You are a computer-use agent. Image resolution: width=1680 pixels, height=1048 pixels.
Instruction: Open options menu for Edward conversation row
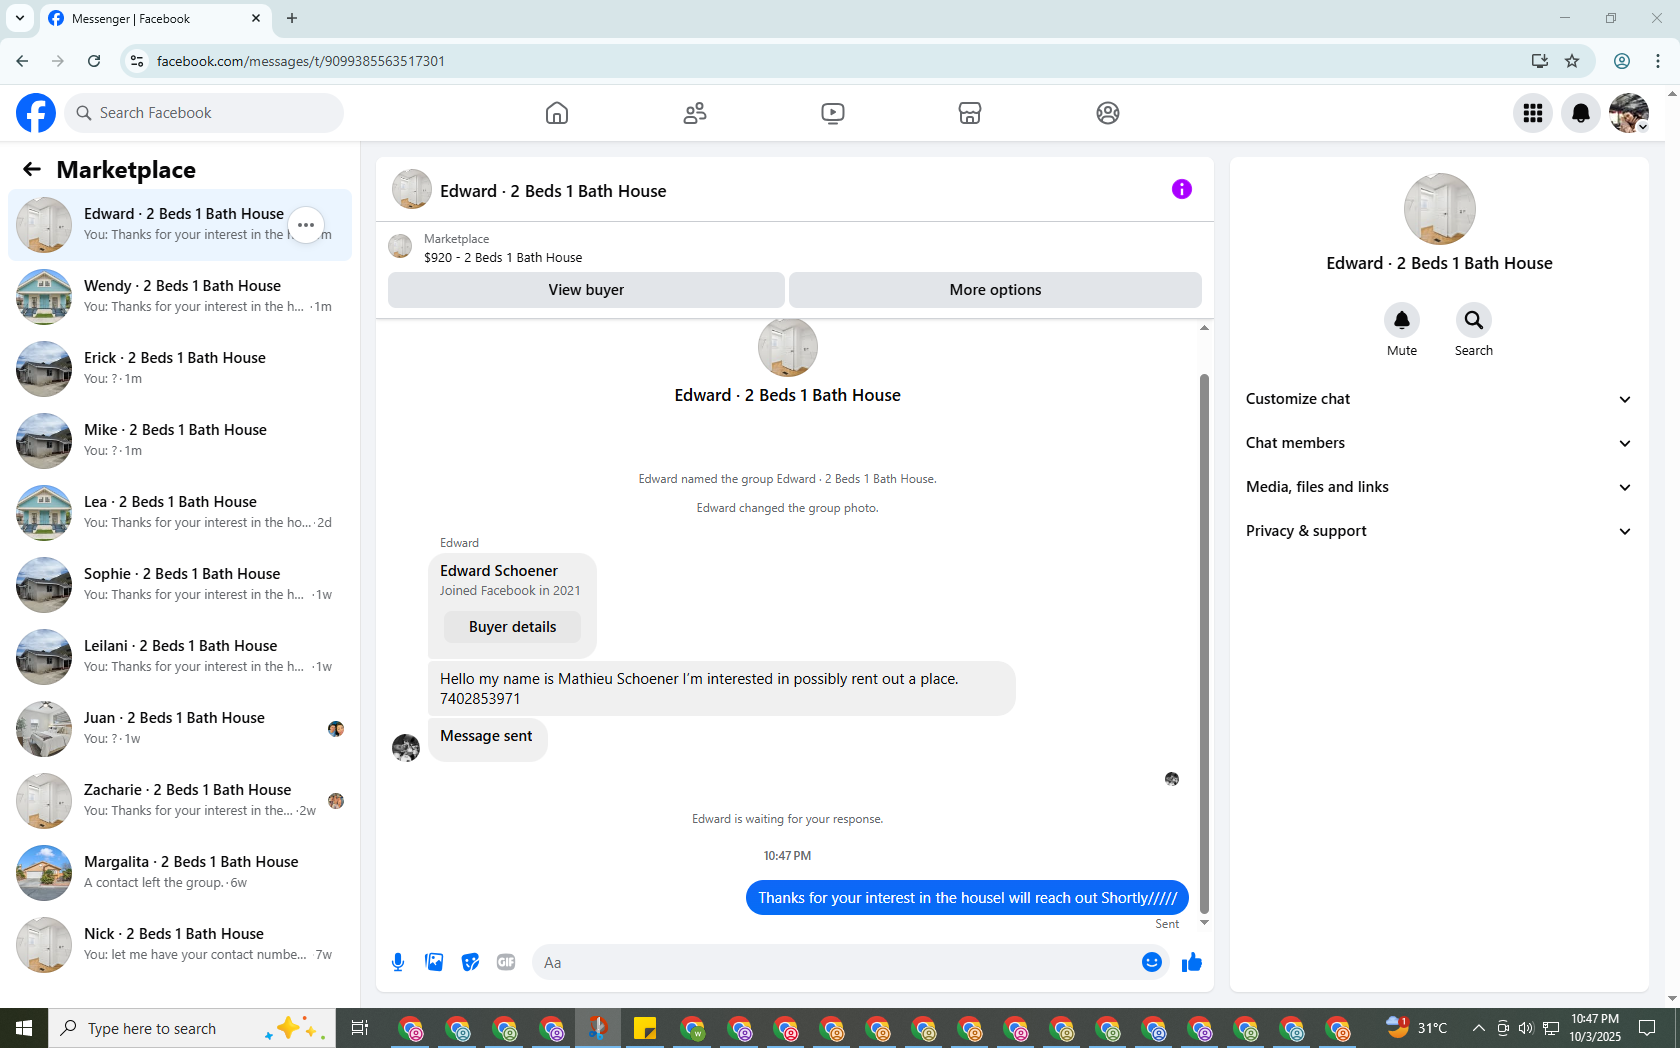pos(306,225)
